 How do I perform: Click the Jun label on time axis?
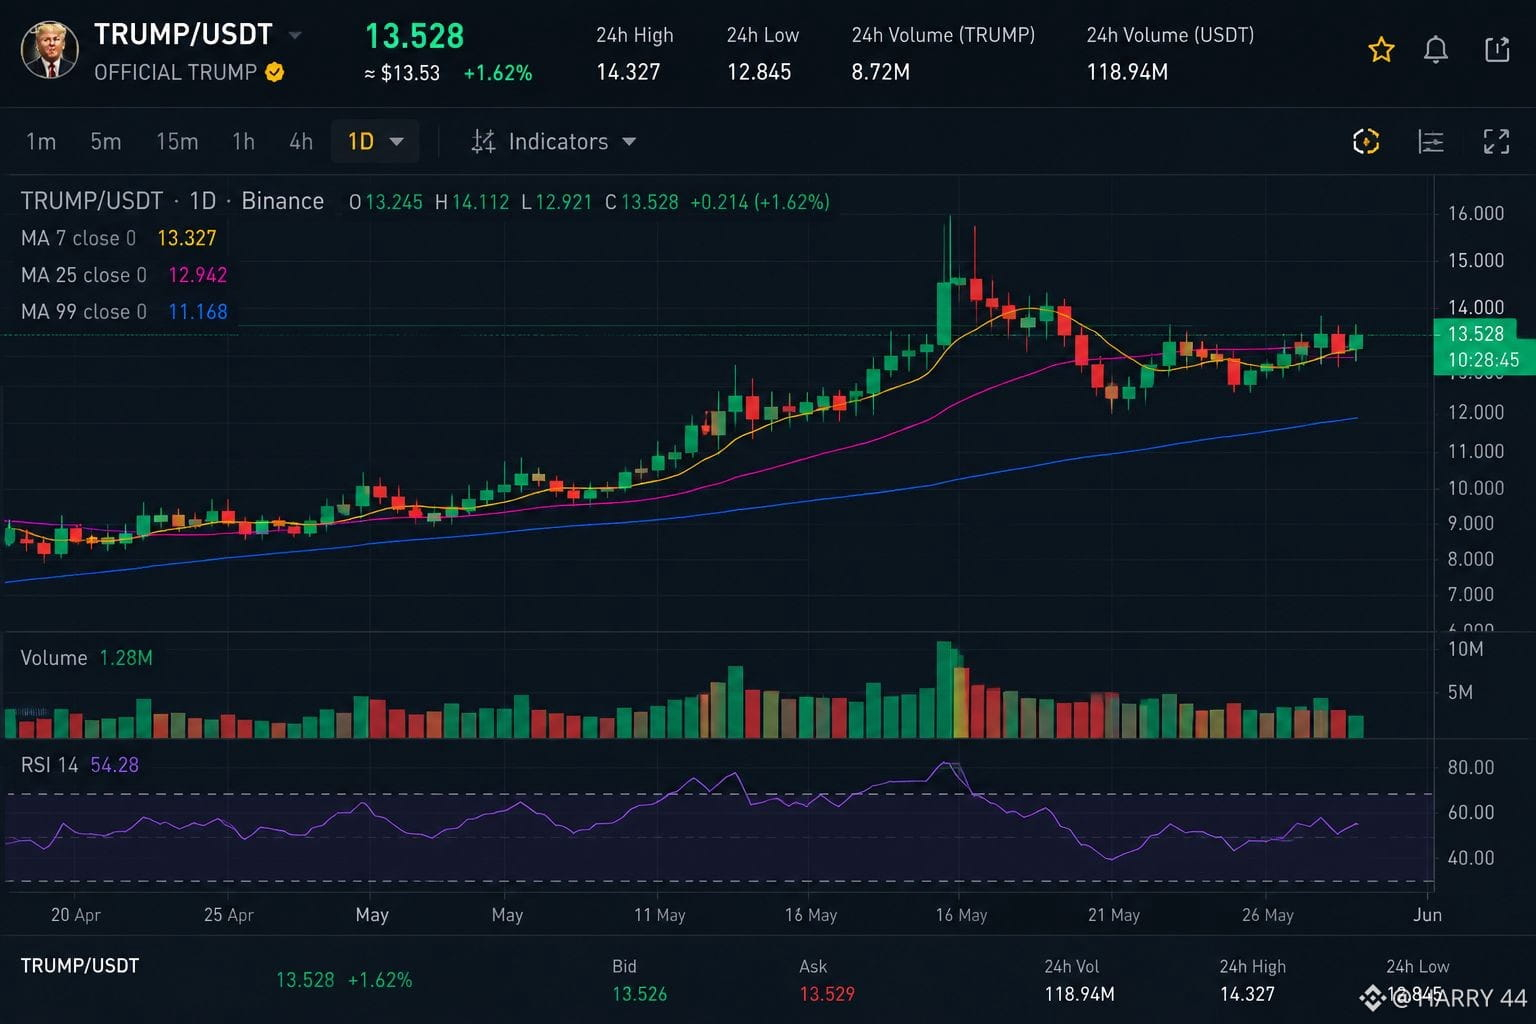[x=1427, y=915]
